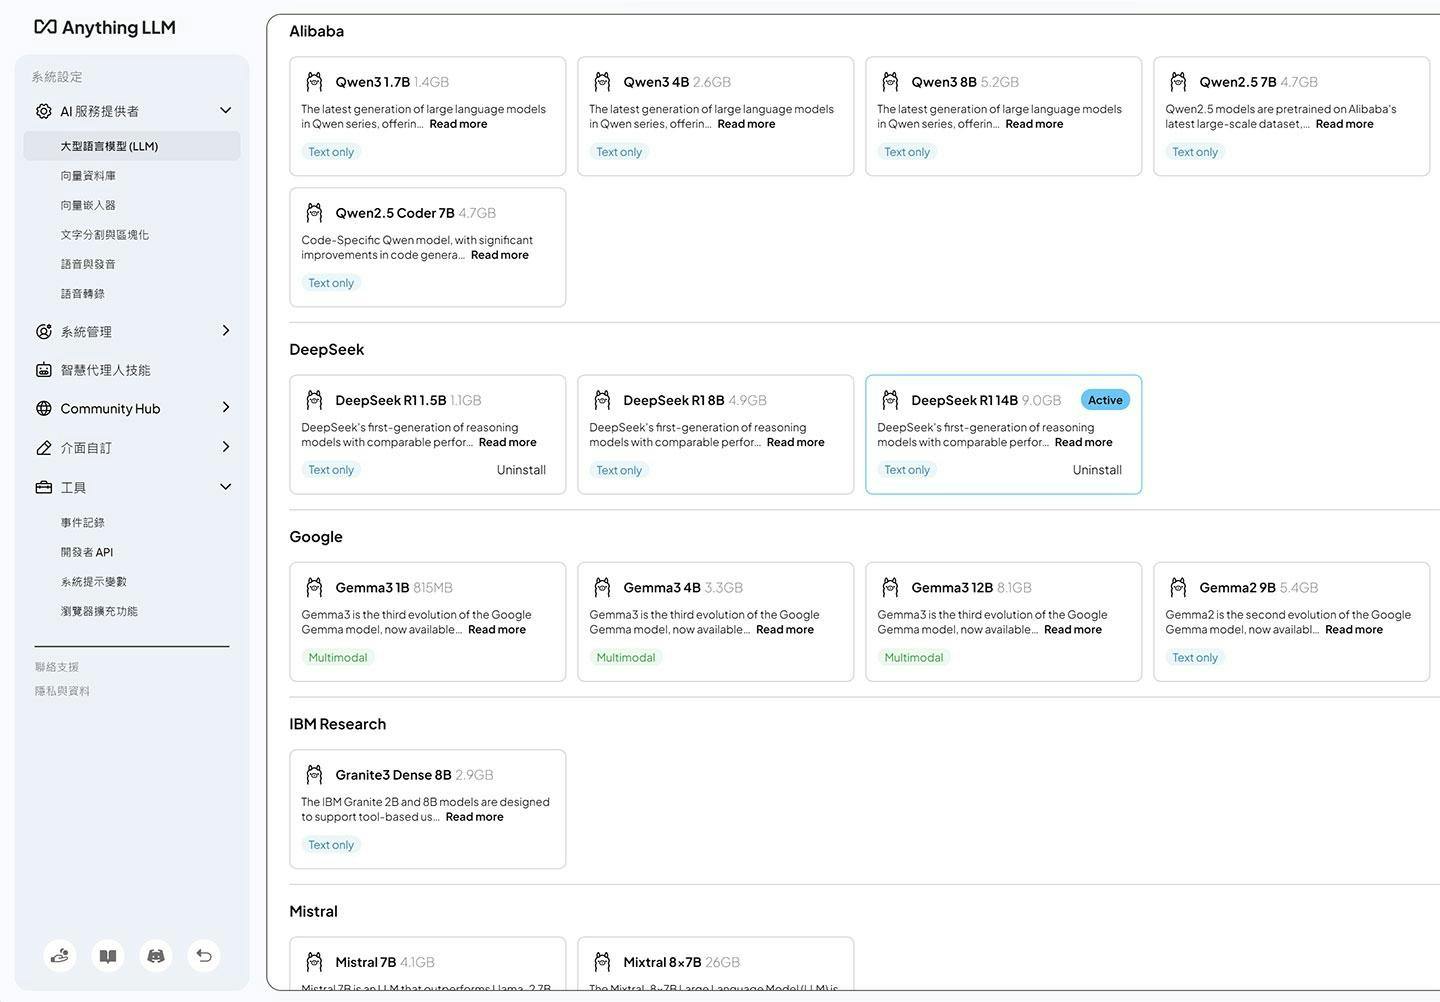
Task: Click the llama icon on Mistral 7B card
Action: click(x=314, y=962)
